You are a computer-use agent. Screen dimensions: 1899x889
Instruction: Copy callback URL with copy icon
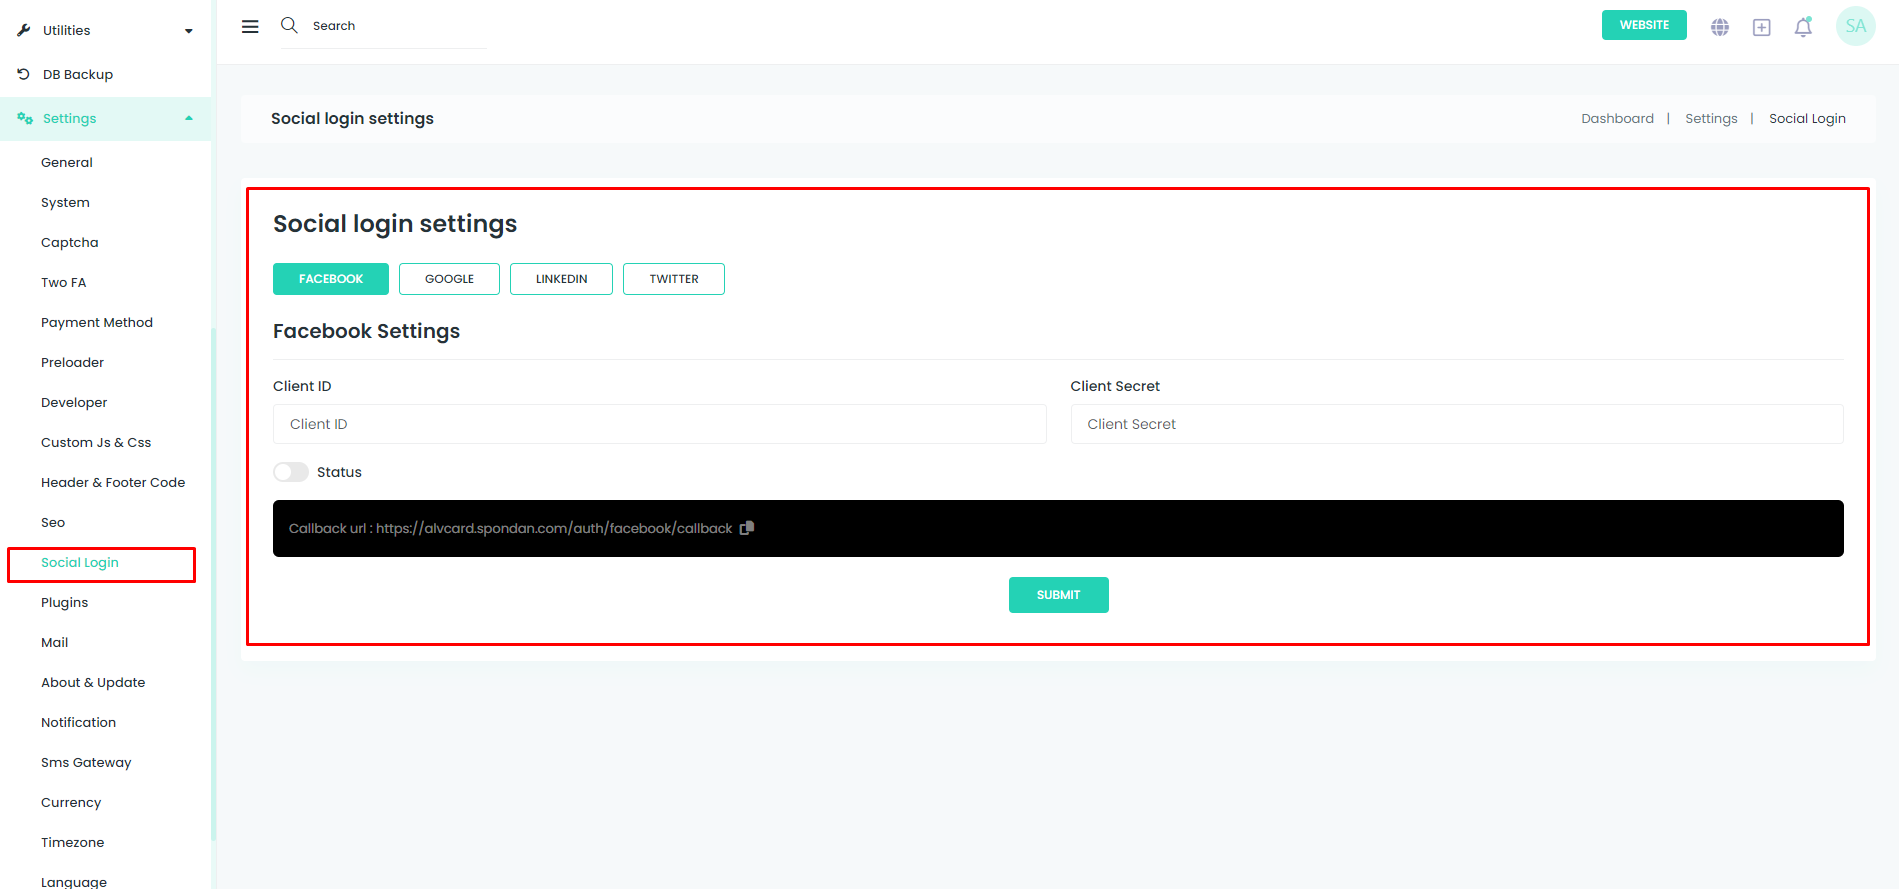[x=746, y=528]
